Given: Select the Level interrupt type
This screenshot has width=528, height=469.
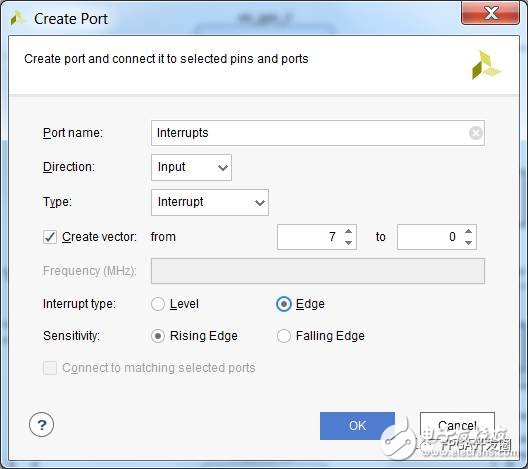Looking at the screenshot, I should point(158,304).
